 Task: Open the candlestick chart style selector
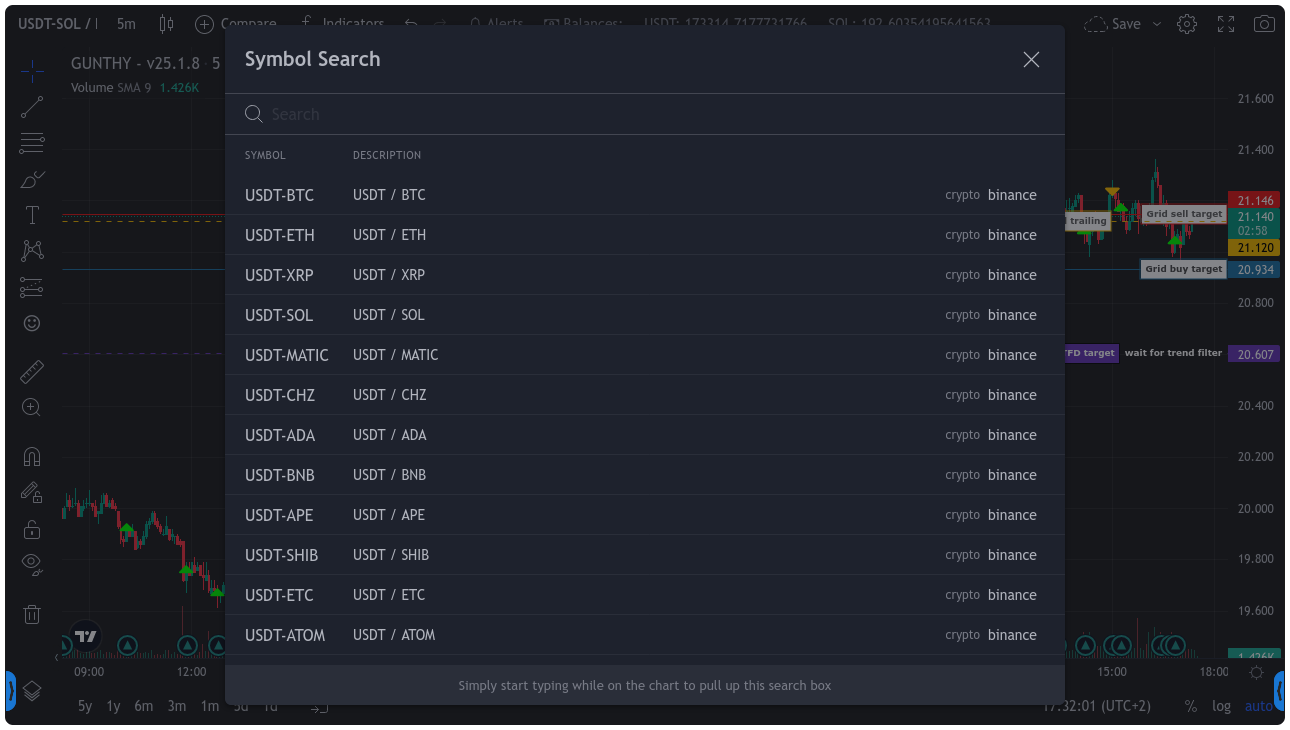pos(167,24)
